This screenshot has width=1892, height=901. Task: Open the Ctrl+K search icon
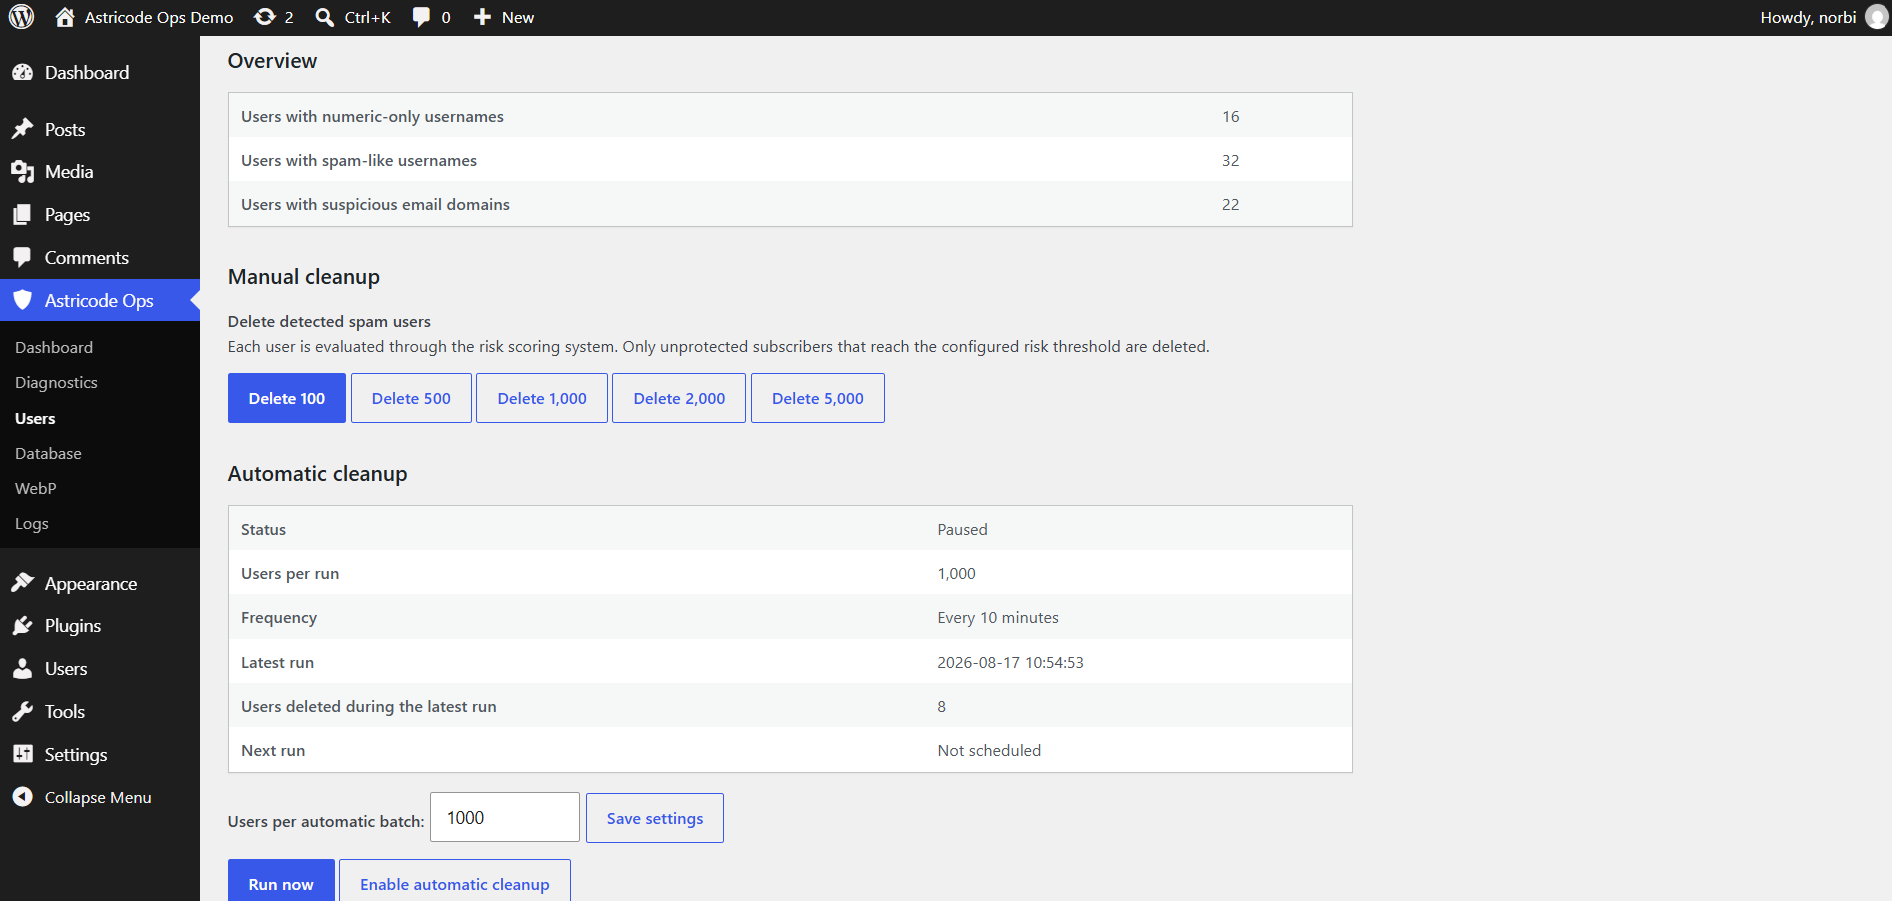325,17
